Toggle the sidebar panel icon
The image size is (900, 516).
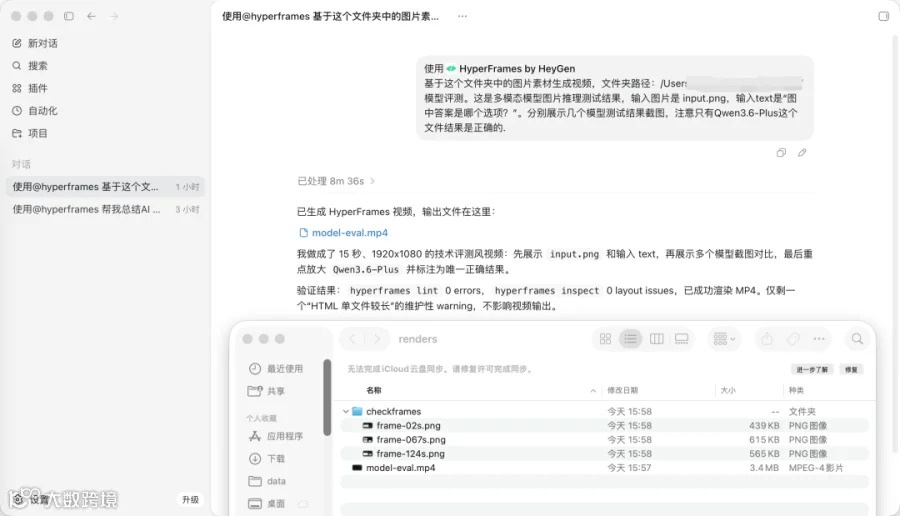(69, 16)
